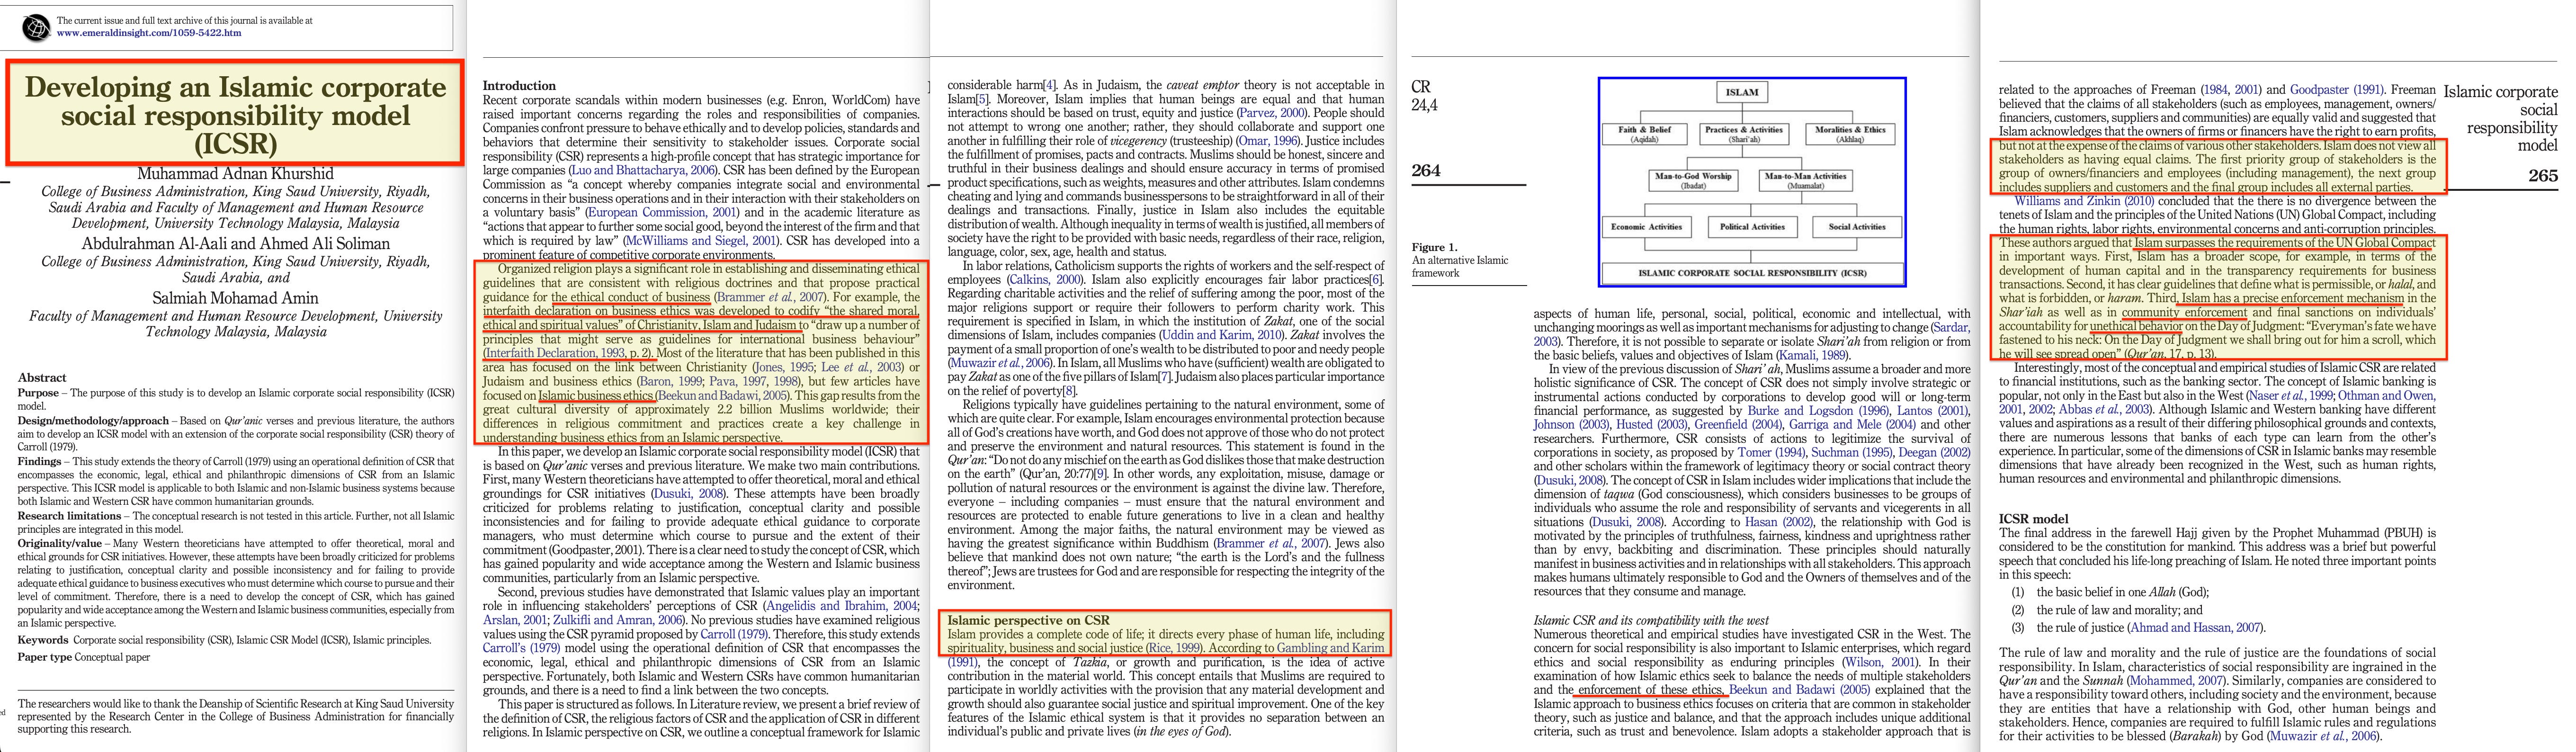Select author name 'Muhammad Adnan Khurshid'

pyautogui.click(x=235, y=174)
